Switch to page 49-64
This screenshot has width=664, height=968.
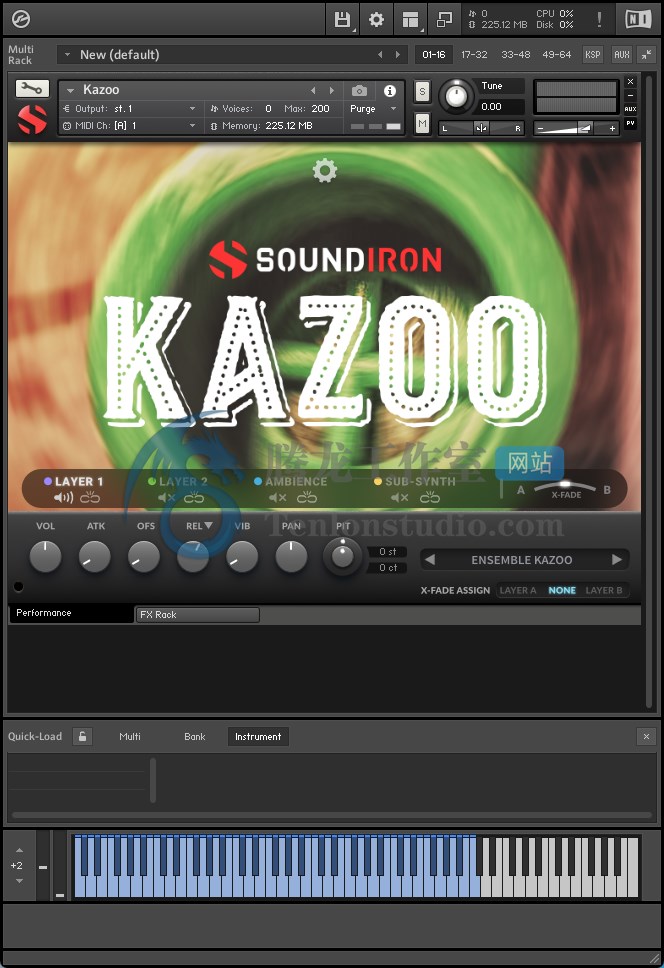[557, 54]
